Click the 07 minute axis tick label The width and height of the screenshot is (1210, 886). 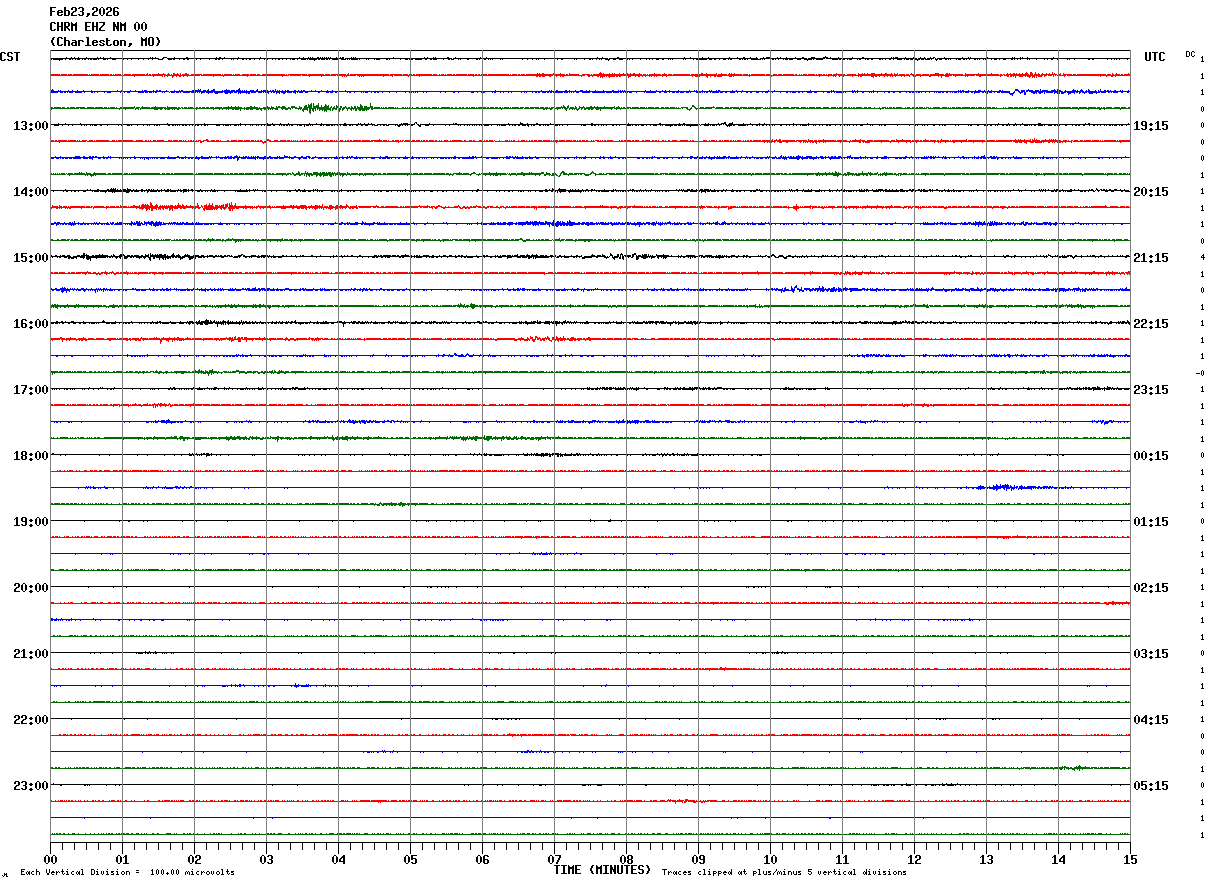554,859
